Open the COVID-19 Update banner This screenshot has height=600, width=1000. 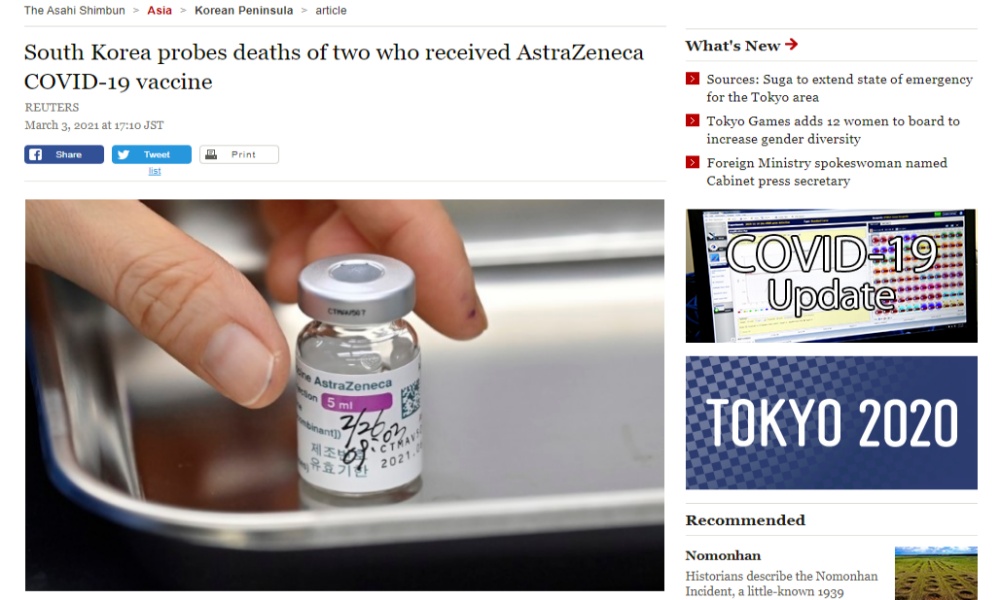click(831, 275)
